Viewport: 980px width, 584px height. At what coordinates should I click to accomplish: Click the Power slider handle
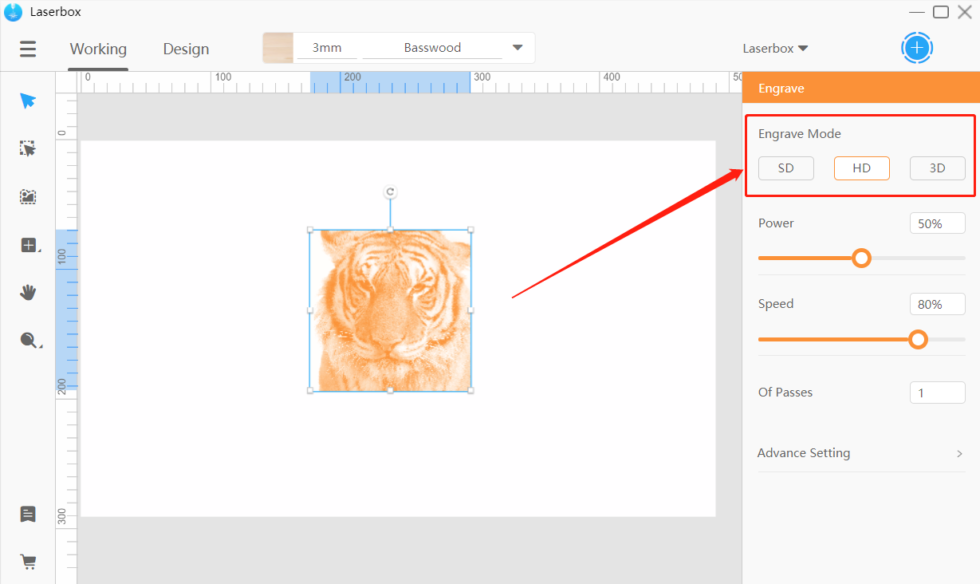pos(861,258)
